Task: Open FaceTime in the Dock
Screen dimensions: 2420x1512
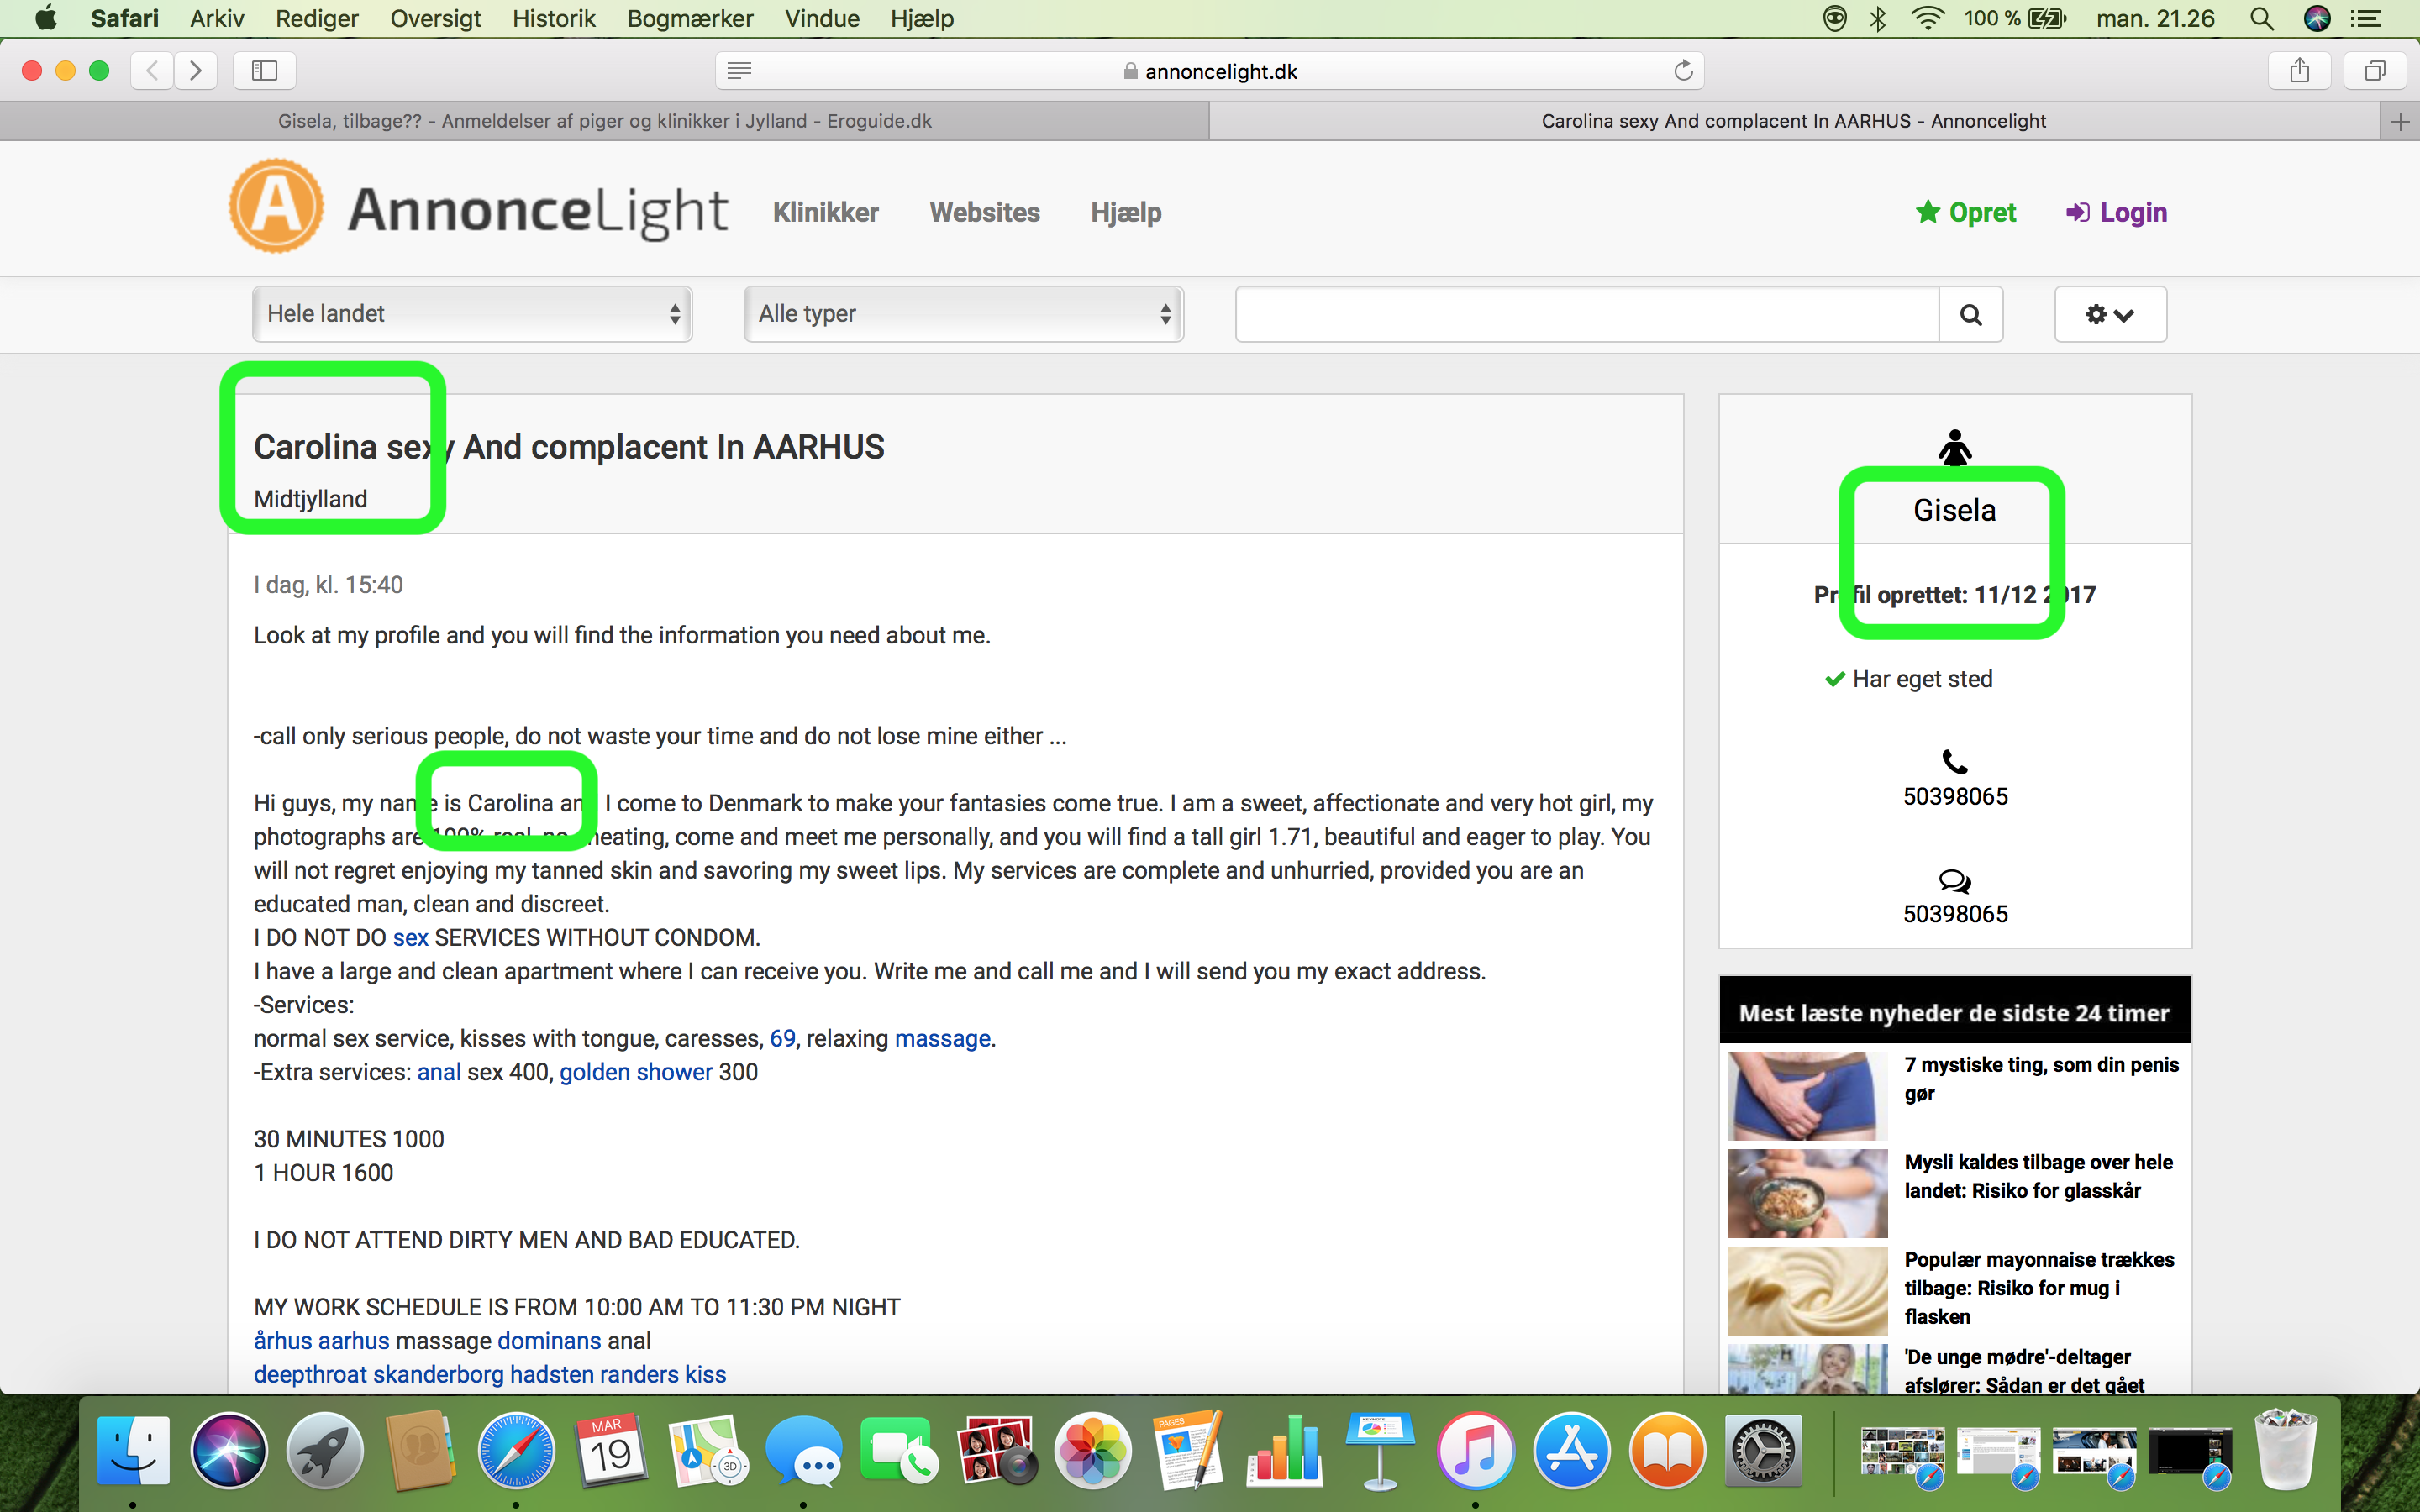Action: click(x=900, y=1450)
